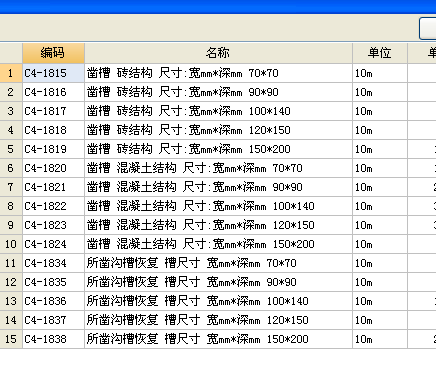Click 10m unit cell in row C4-1838

tap(380, 339)
